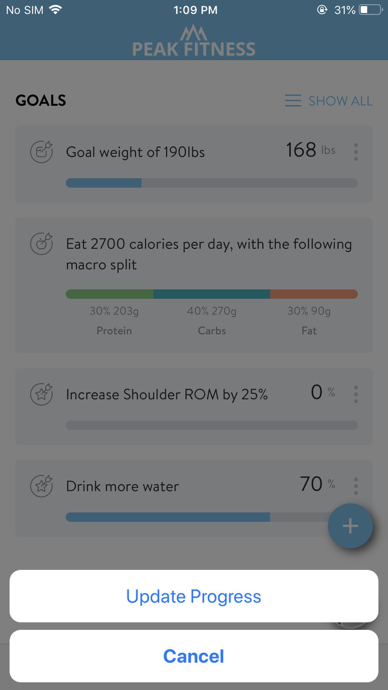Tap the goal weight target icon
388x690 pixels.
click(x=41, y=152)
